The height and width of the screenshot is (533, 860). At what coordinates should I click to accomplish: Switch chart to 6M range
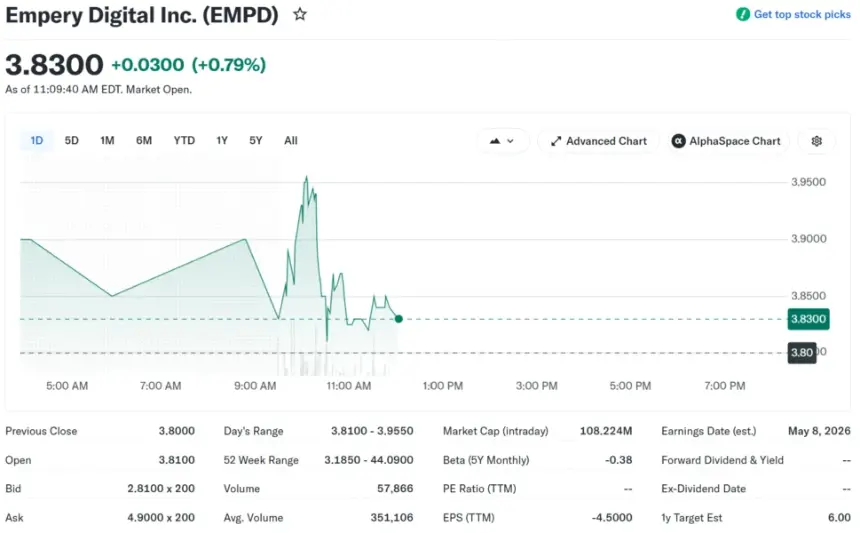[144, 140]
